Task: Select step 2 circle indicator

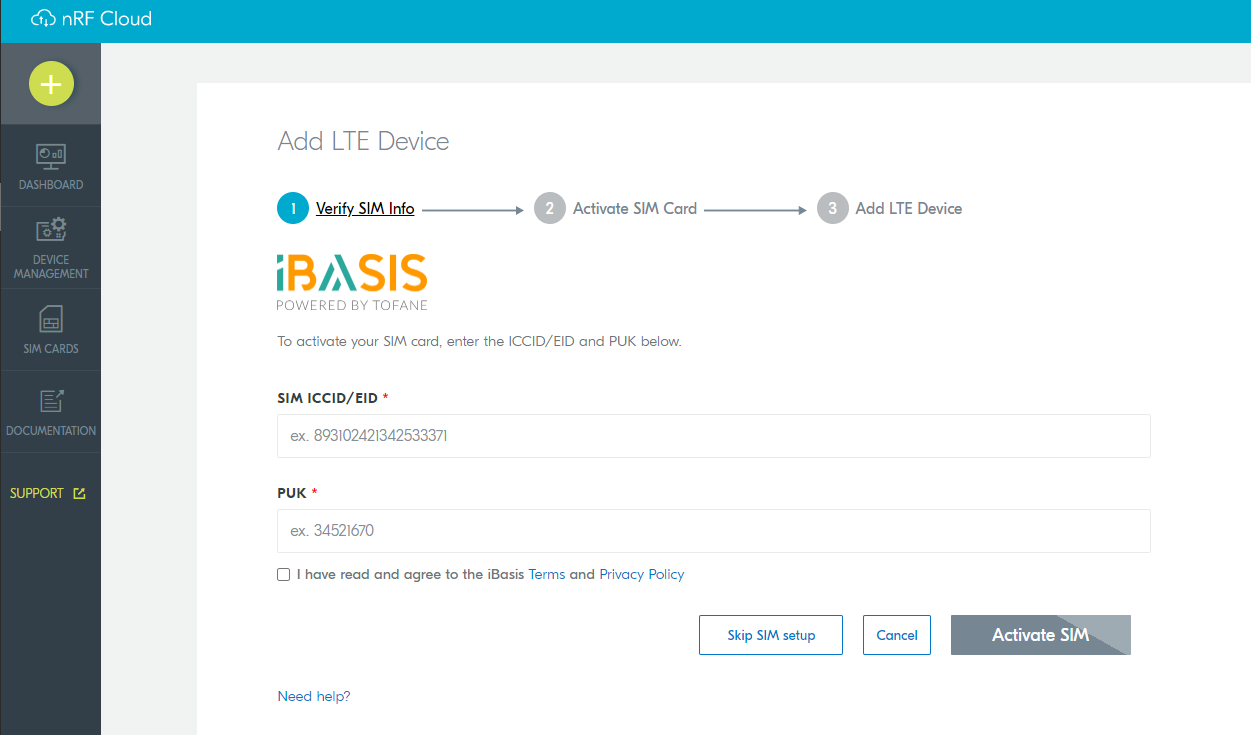Action: coord(549,209)
